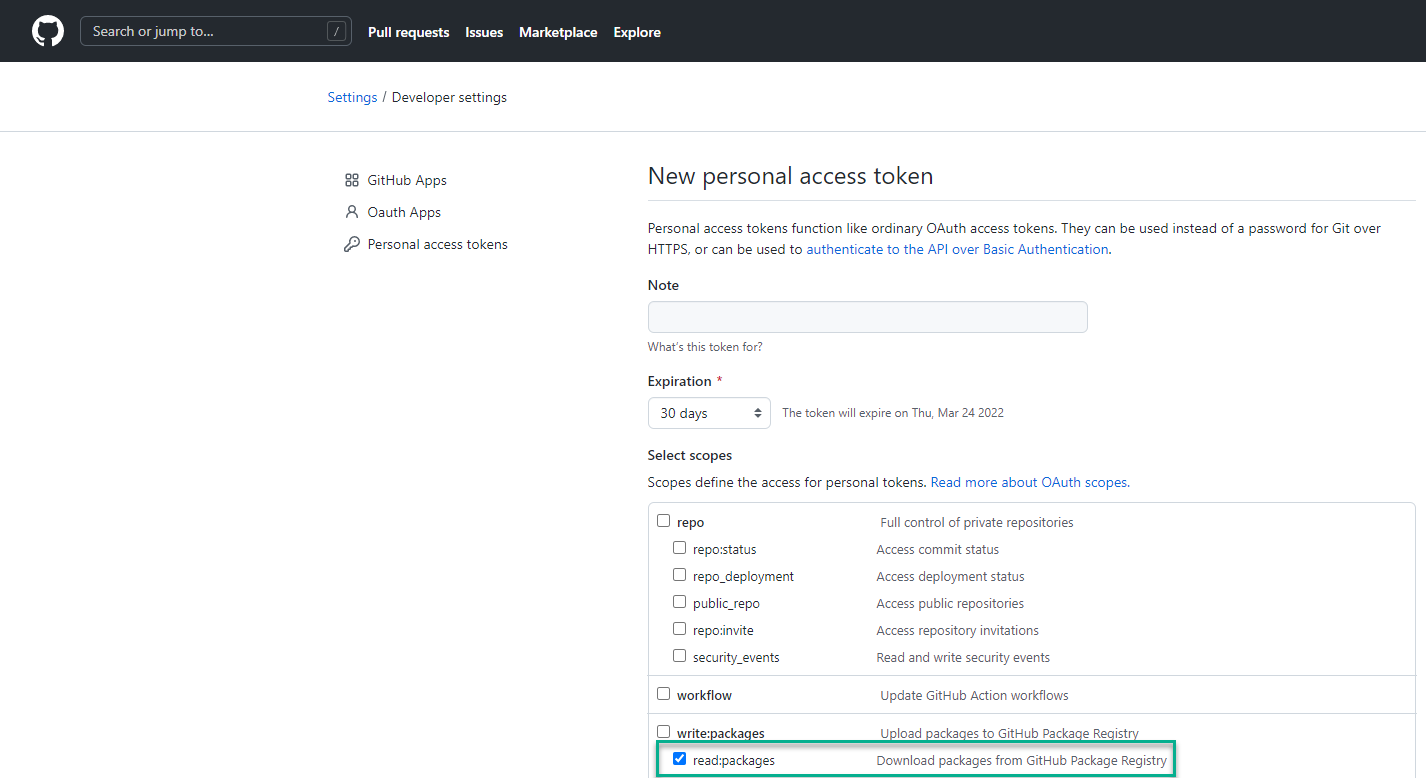Click the Select scopes label
The image size is (1426, 778).
pyautogui.click(x=690, y=455)
